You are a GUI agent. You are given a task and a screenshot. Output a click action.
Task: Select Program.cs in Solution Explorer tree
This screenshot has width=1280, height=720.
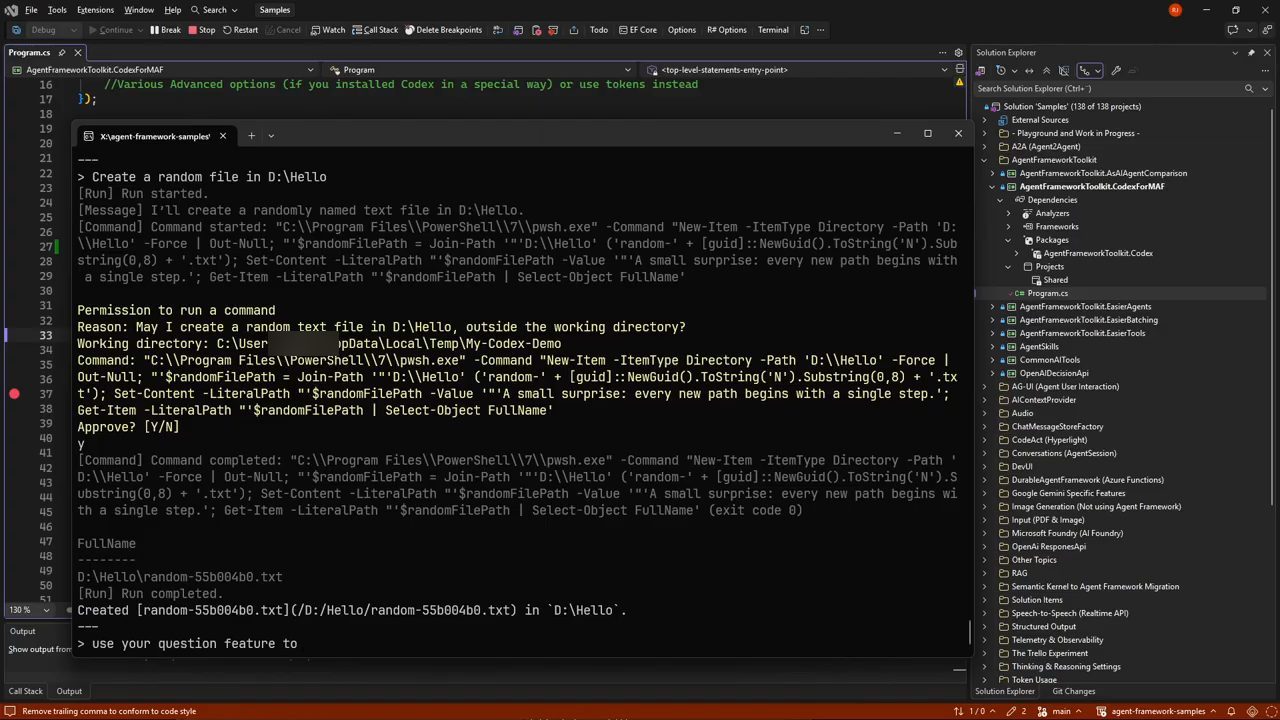click(x=1047, y=293)
